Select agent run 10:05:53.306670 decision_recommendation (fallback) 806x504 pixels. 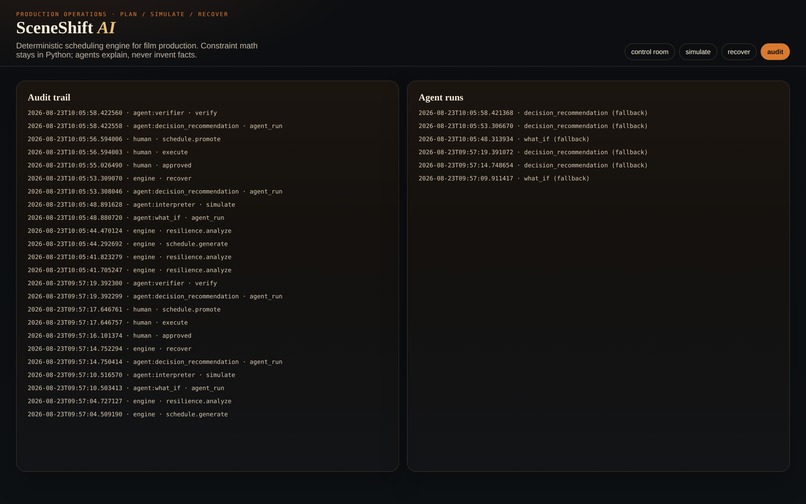tap(533, 126)
